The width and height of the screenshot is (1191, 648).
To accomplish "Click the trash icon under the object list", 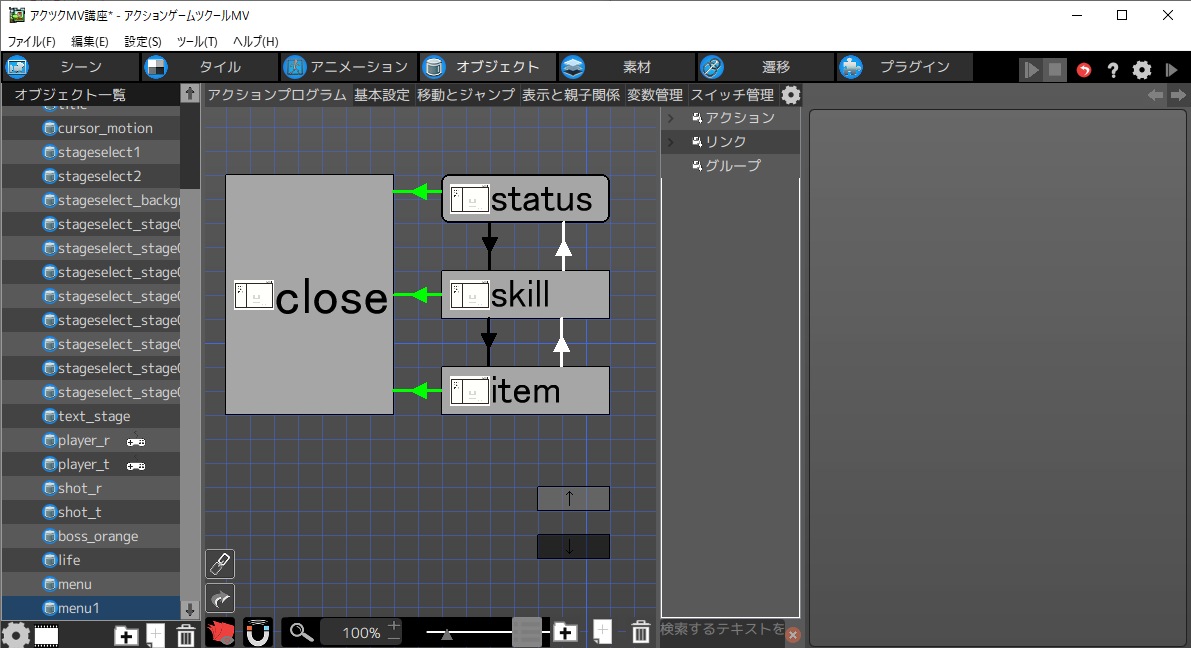I will point(186,635).
